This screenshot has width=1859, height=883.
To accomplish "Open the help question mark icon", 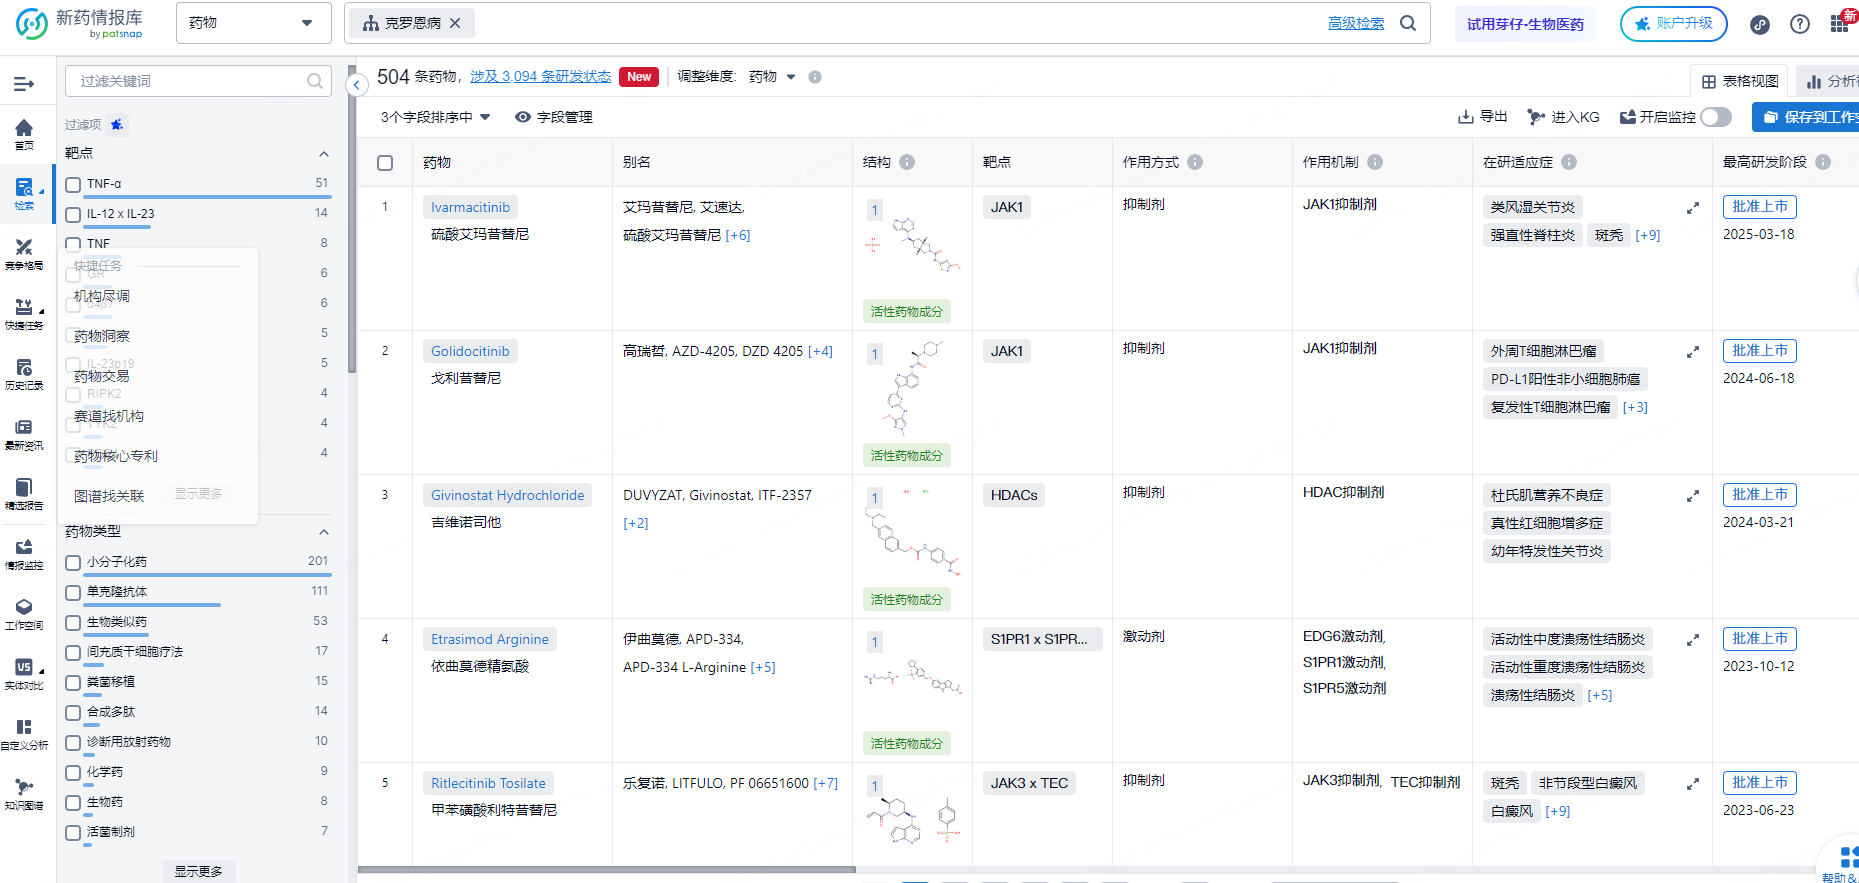I will click(1800, 24).
